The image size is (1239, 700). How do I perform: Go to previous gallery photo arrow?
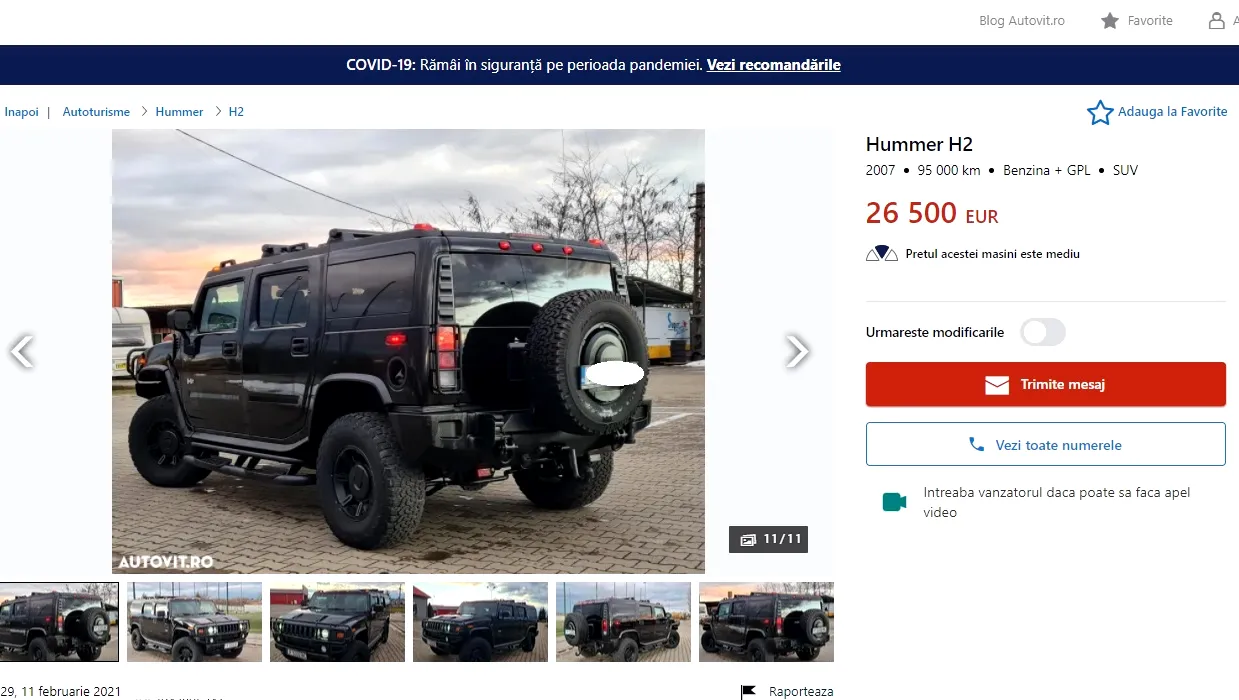tap(21, 351)
